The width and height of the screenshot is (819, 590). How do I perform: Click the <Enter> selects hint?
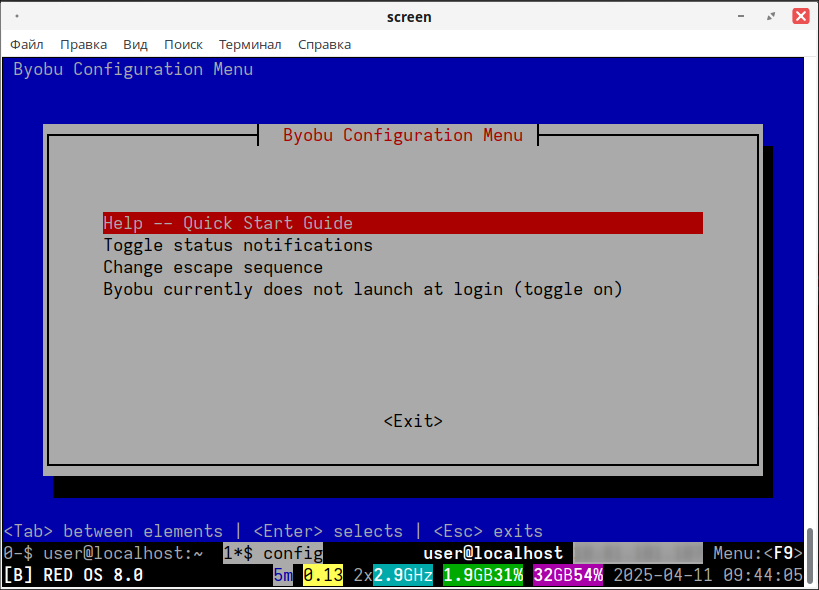(328, 531)
